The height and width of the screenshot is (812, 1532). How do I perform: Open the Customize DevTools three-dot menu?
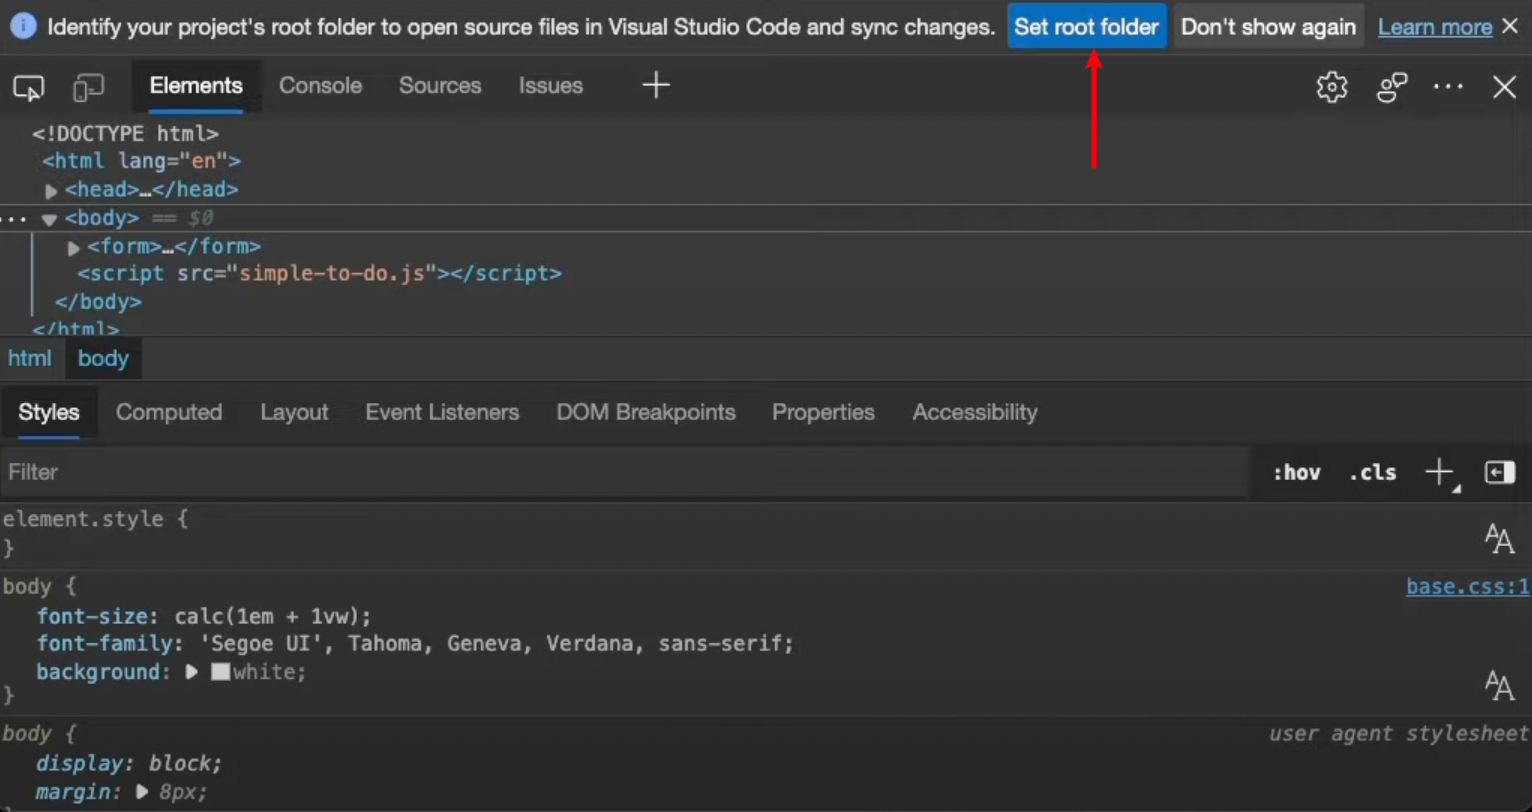pos(1448,87)
